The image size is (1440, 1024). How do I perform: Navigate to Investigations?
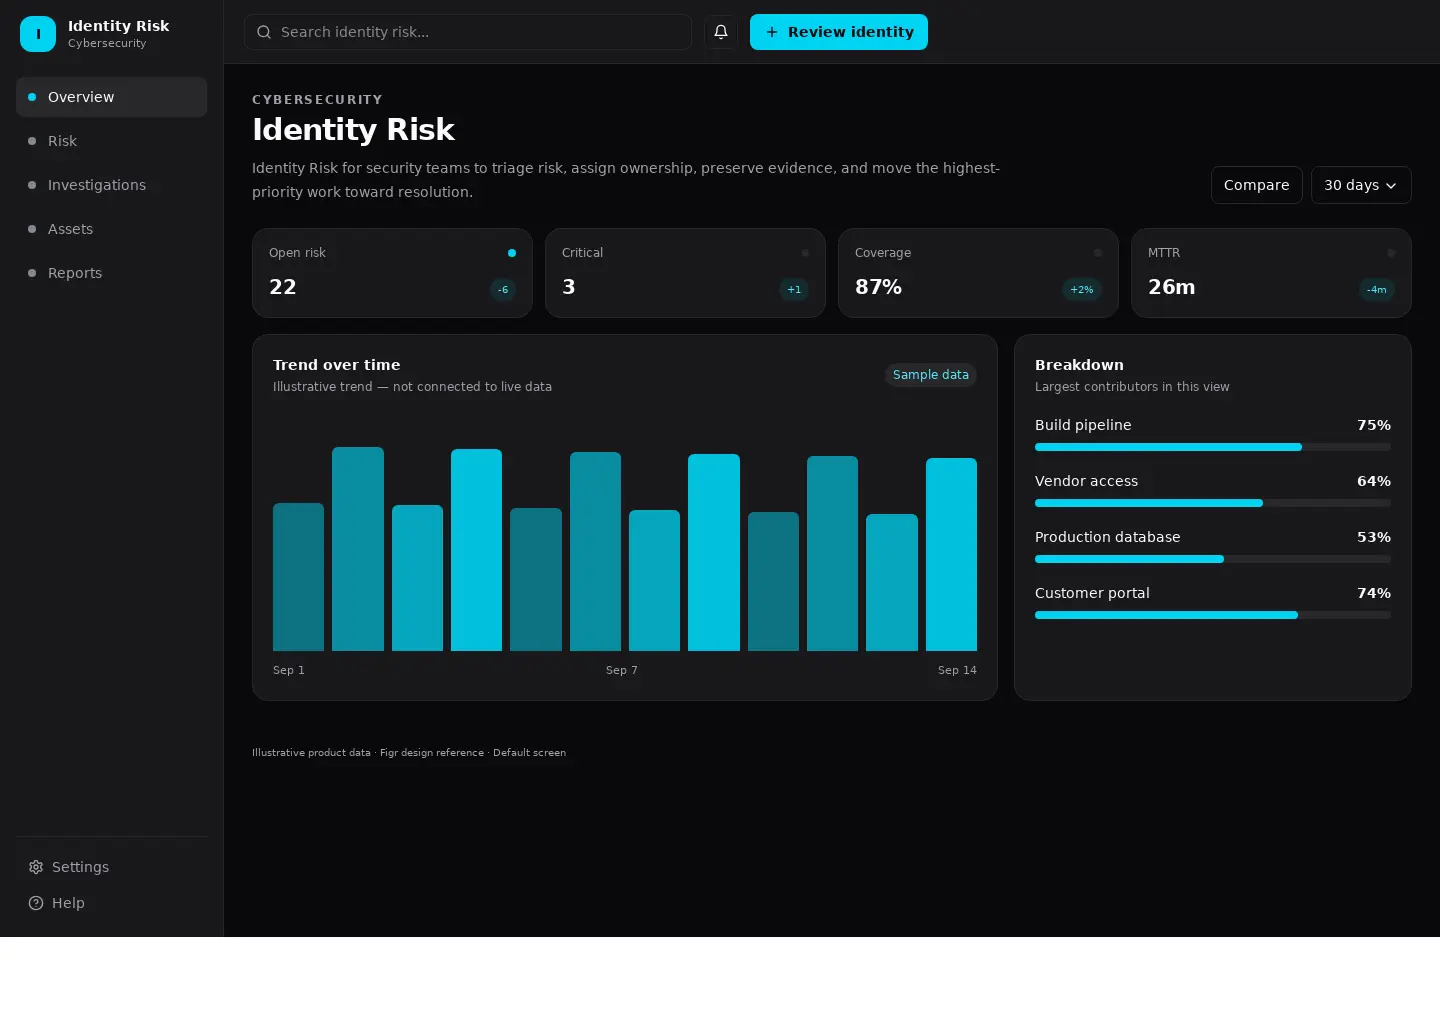pyautogui.click(x=112, y=185)
